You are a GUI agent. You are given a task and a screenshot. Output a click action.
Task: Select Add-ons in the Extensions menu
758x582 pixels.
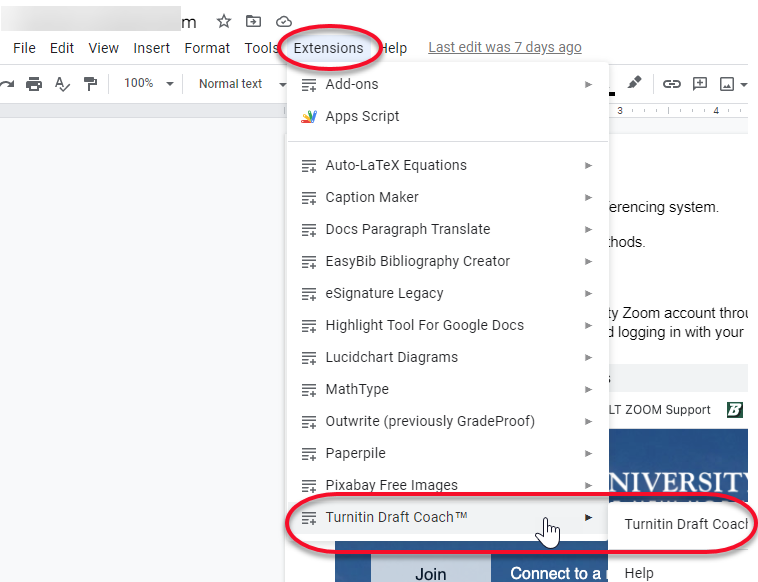pyautogui.click(x=448, y=84)
